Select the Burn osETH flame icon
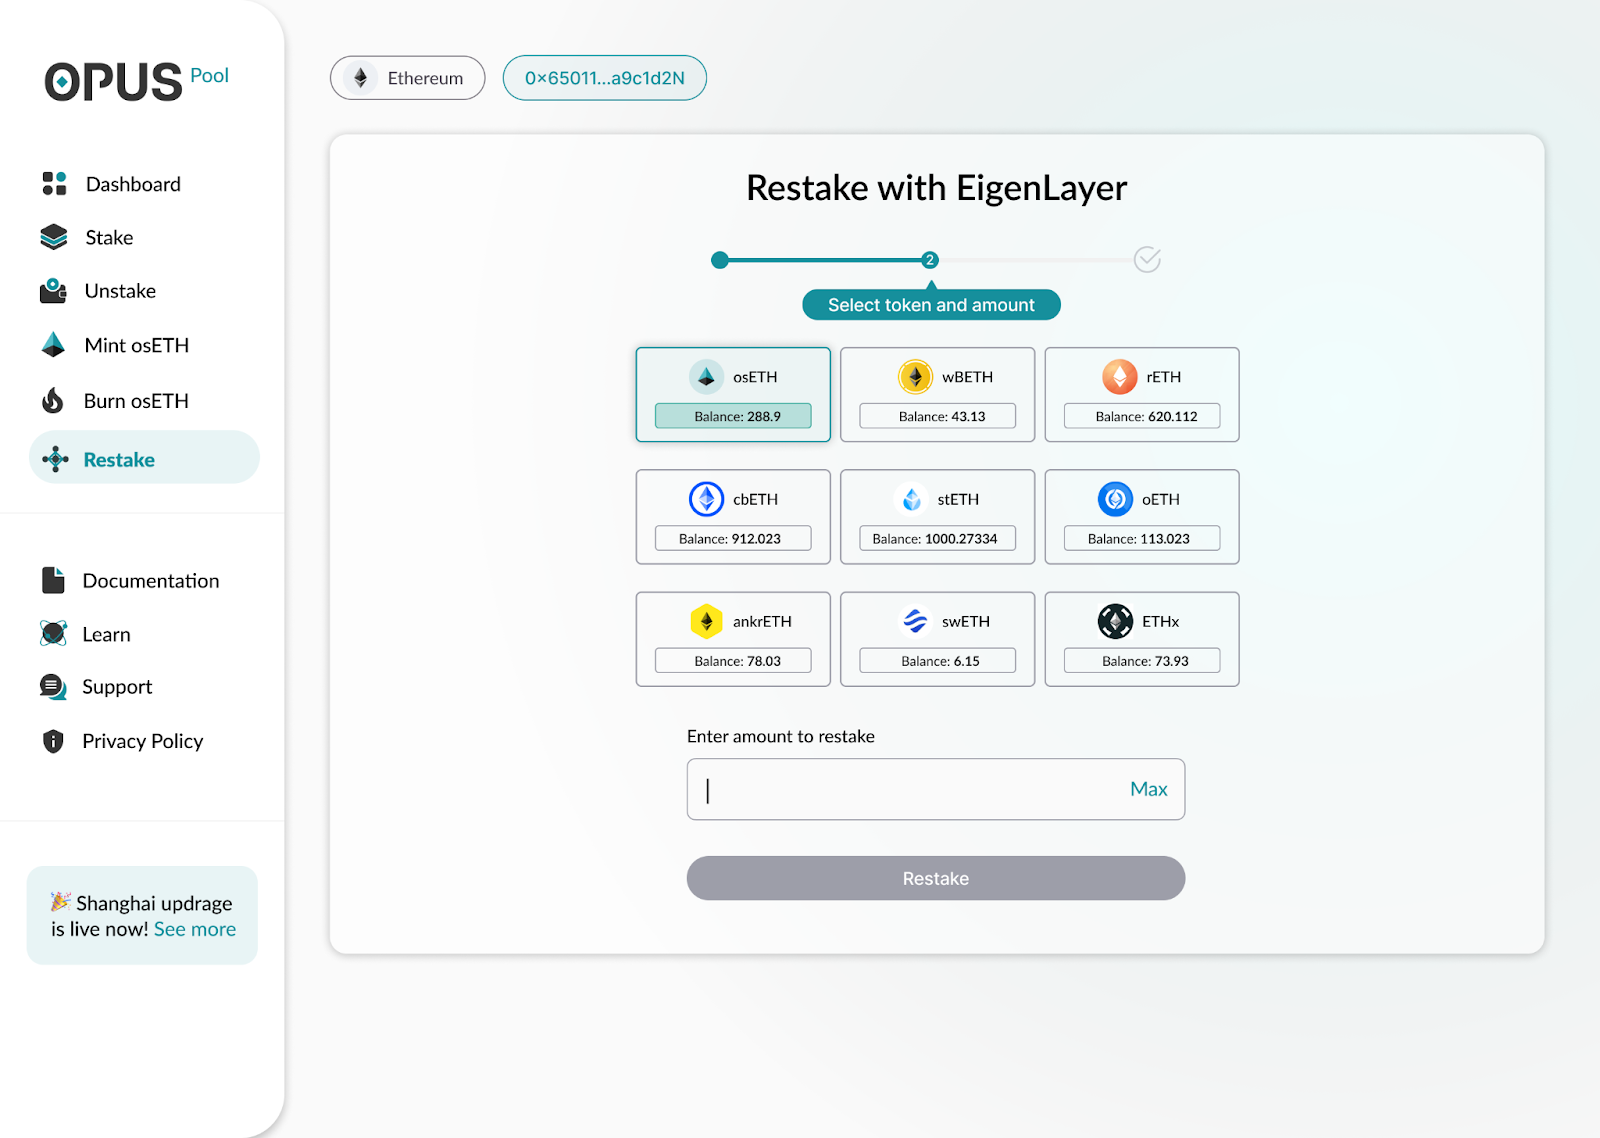This screenshot has width=1600, height=1138. click(52, 400)
